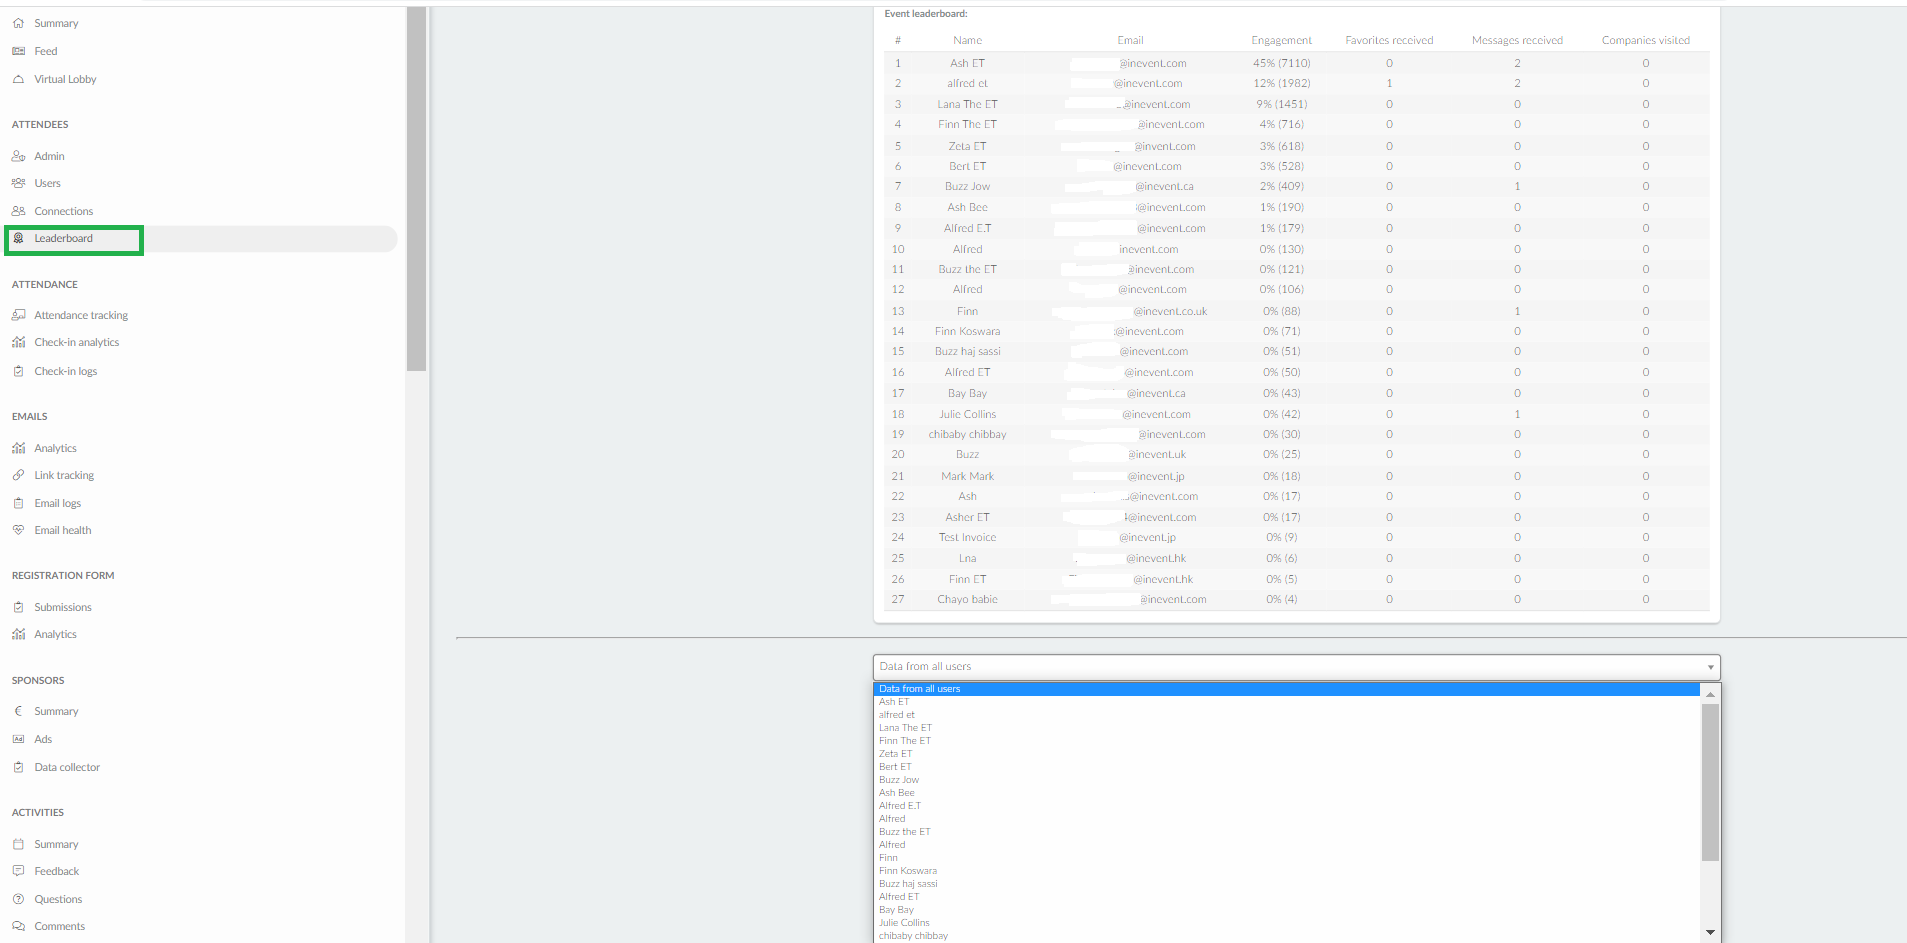Click the Virtual Lobby icon
Screen dimensions: 1907x943
18,79
